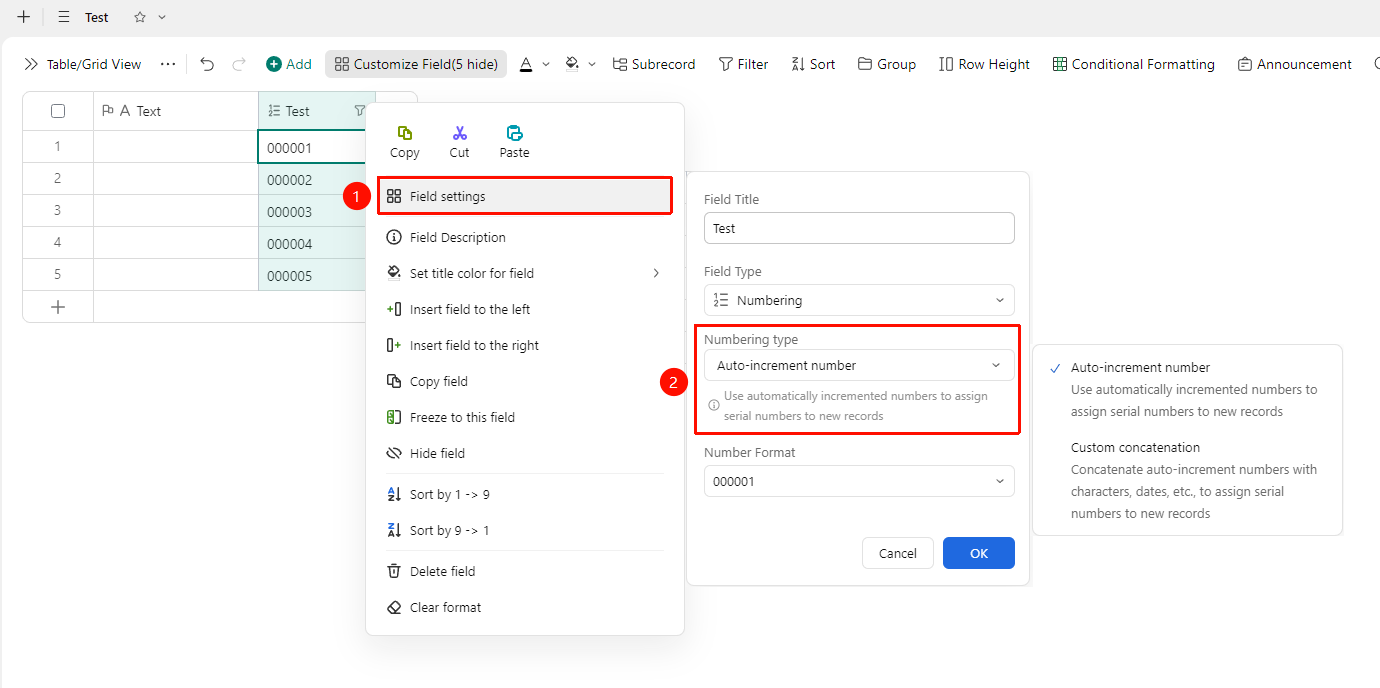Select Freeze to this field
1380x688 pixels.
(x=524, y=417)
